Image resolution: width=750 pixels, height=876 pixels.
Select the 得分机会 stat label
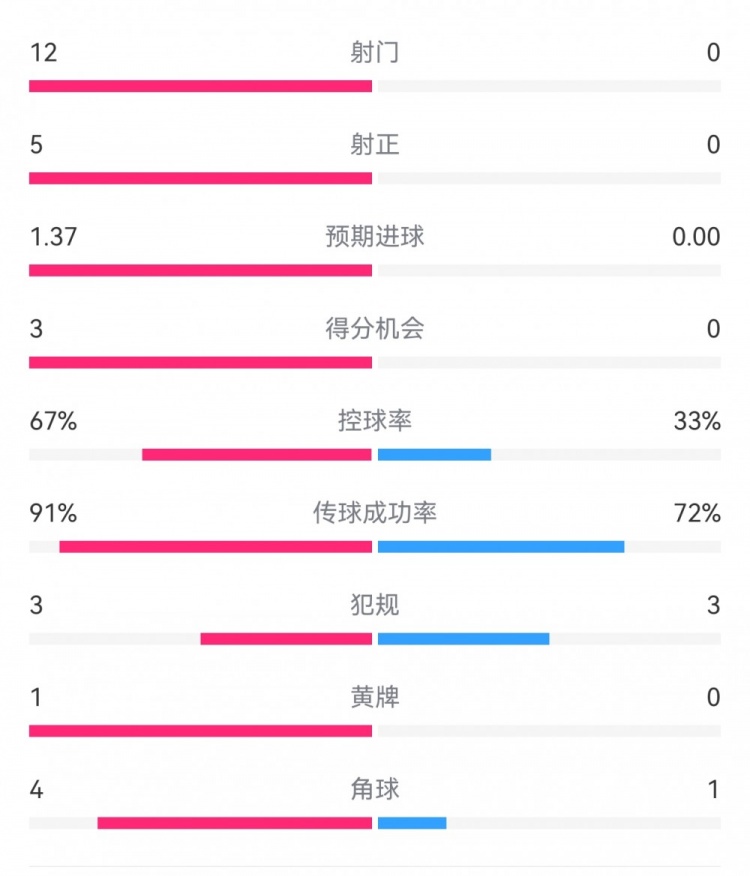(375, 329)
